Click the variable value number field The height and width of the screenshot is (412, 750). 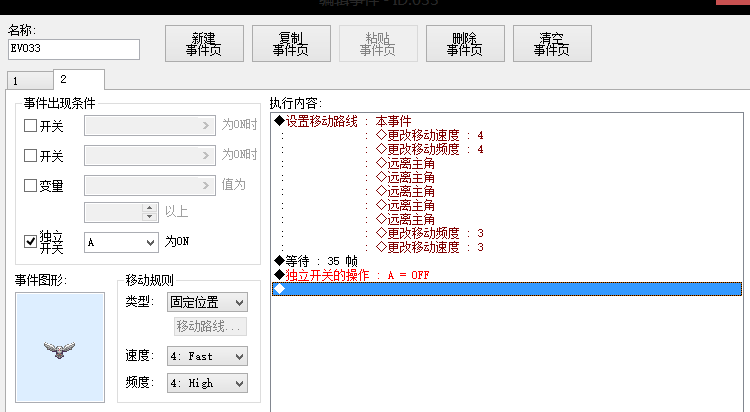click(x=113, y=212)
